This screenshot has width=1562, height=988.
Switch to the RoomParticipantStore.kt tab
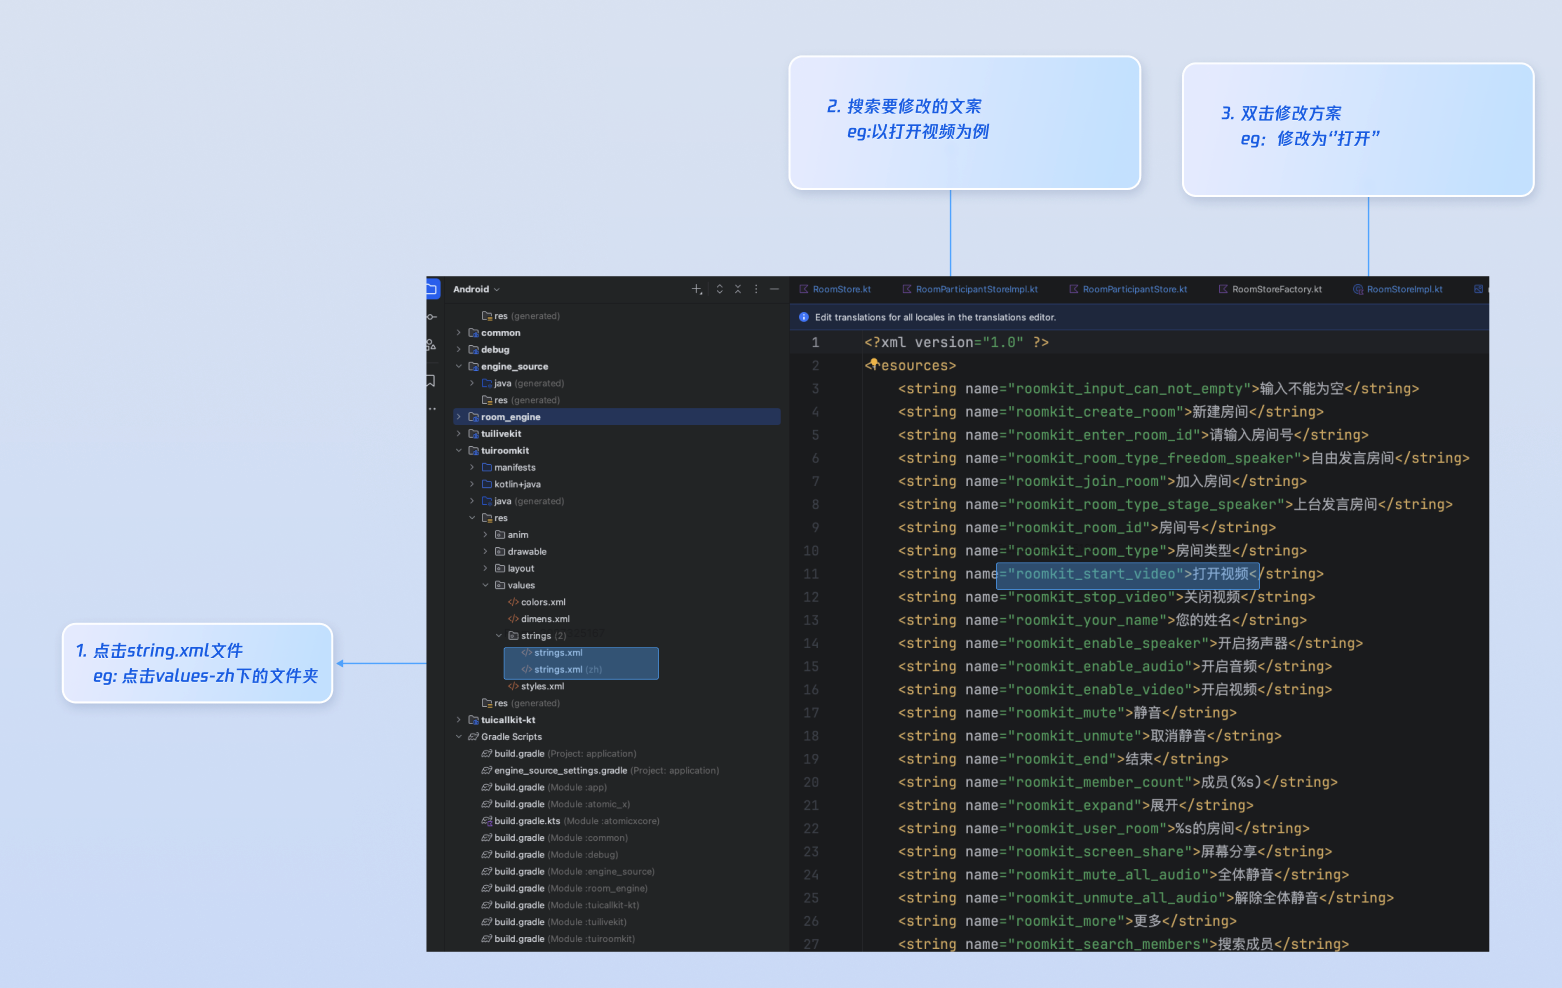pyautogui.click(x=1134, y=289)
